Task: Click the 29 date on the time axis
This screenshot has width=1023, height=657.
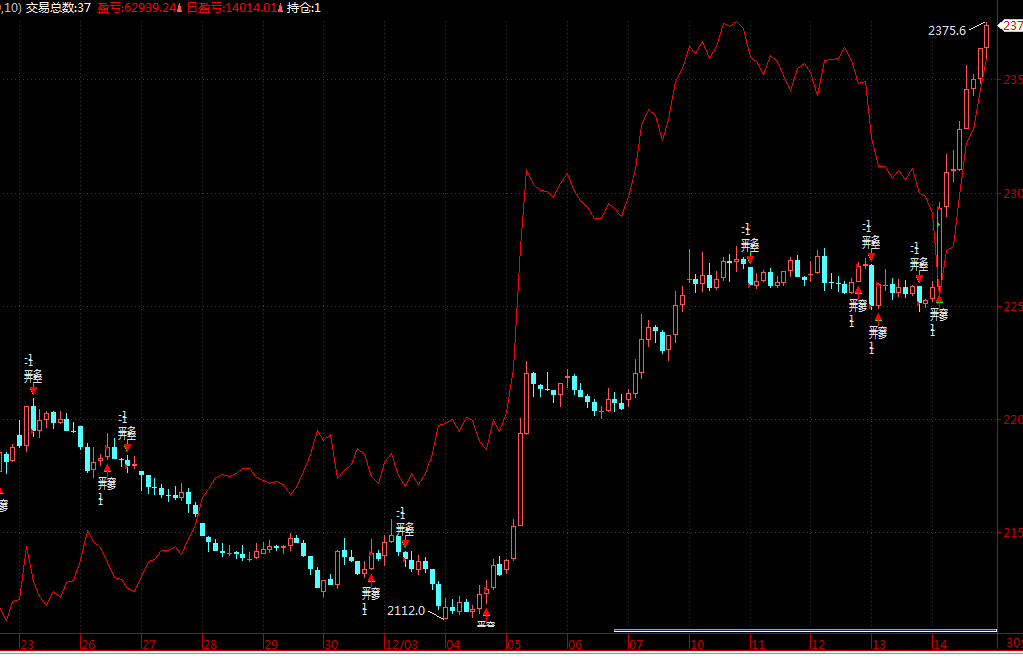Action: (270, 645)
